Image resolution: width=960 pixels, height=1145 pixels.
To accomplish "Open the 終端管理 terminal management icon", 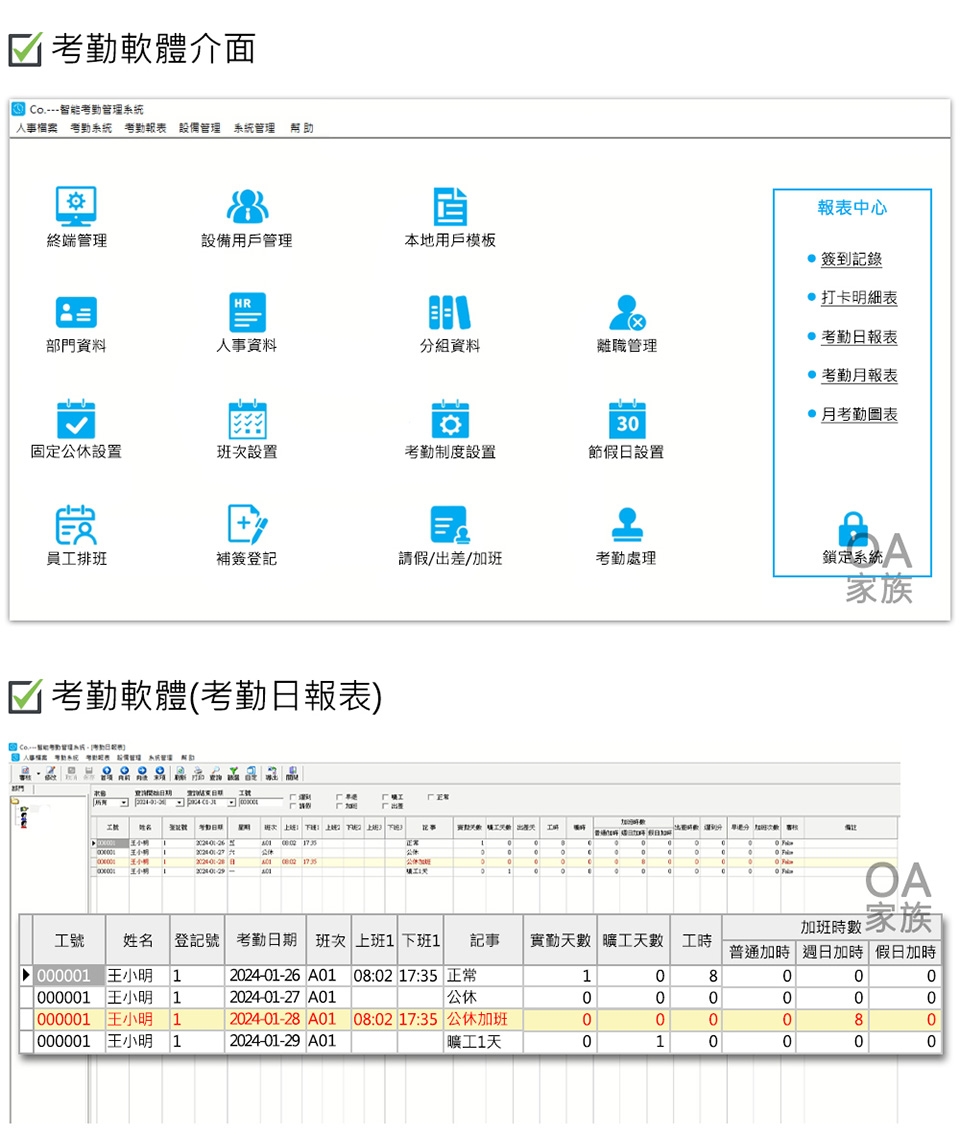I will [x=76, y=206].
